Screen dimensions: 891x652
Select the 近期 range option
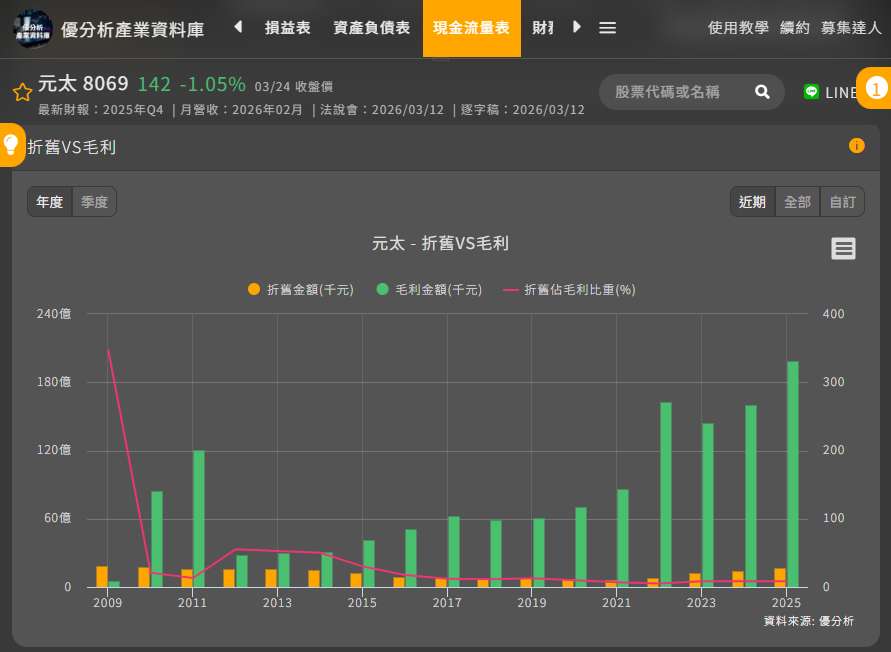(753, 202)
